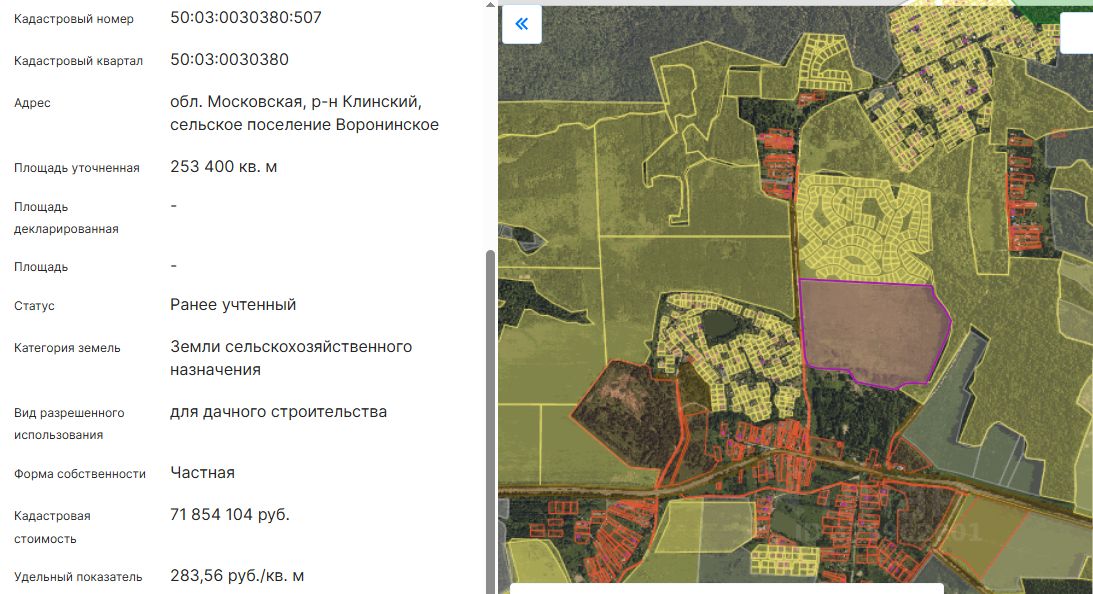Click permitted use для дачного строительства

tap(278, 412)
